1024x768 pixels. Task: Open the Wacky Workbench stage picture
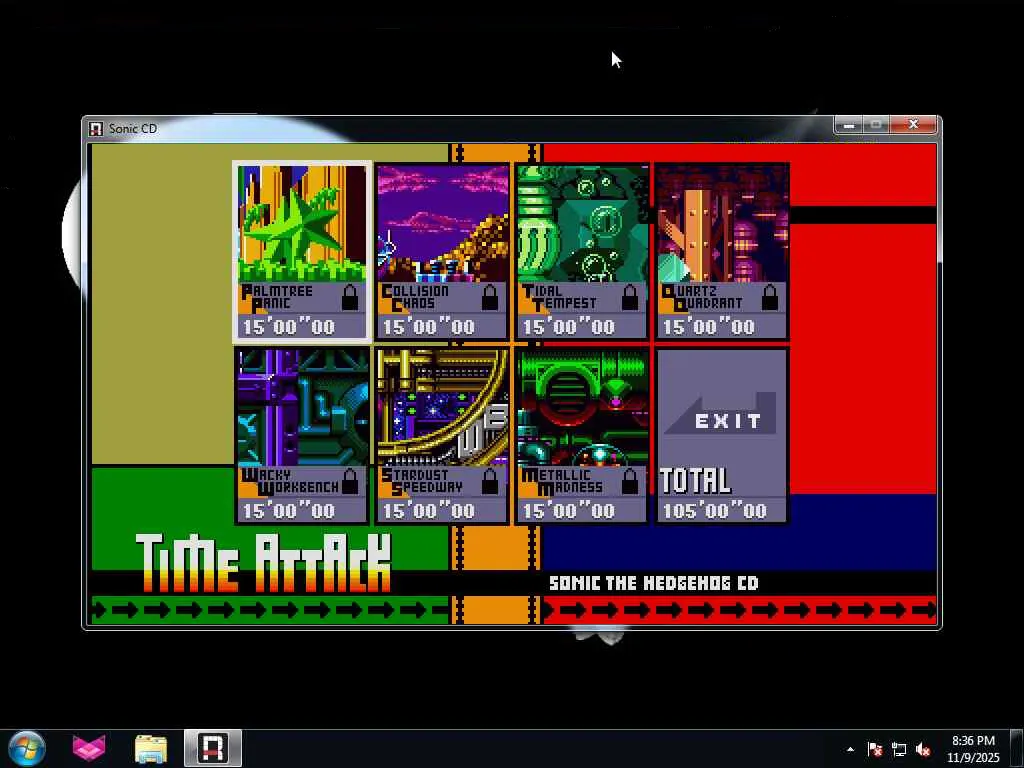click(x=302, y=407)
